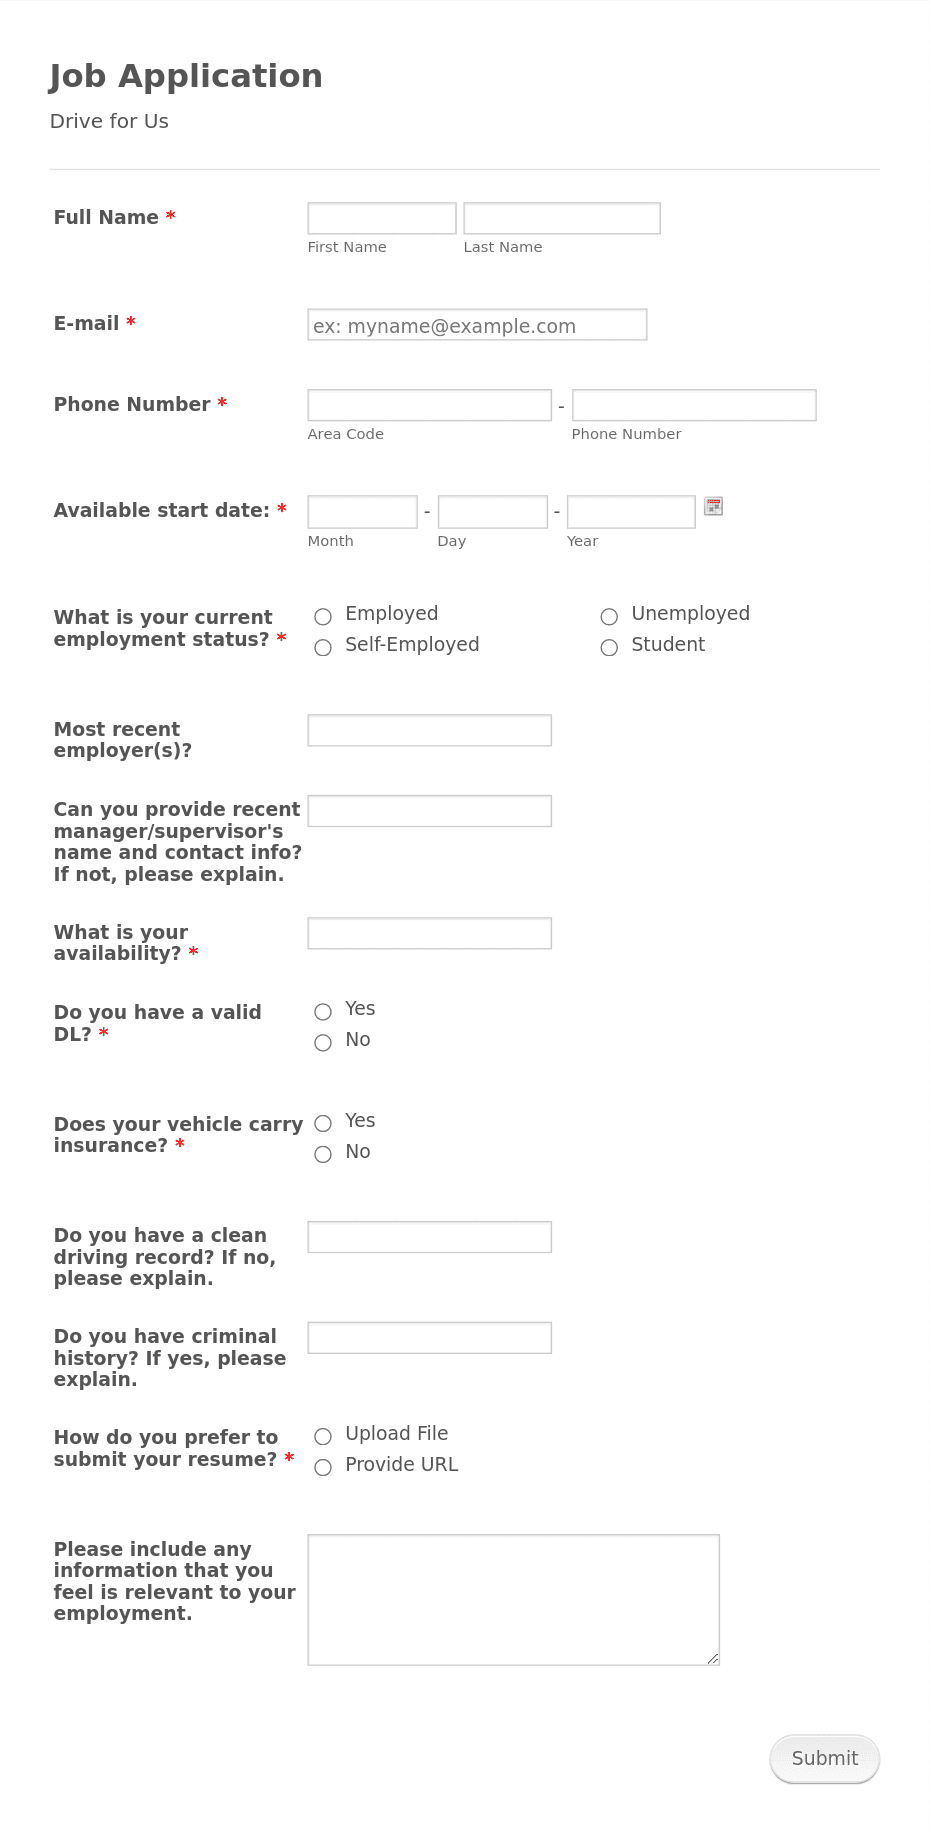The height and width of the screenshot is (1832, 930).
Task: Select No for valid DL question
Action: [322, 1043]
